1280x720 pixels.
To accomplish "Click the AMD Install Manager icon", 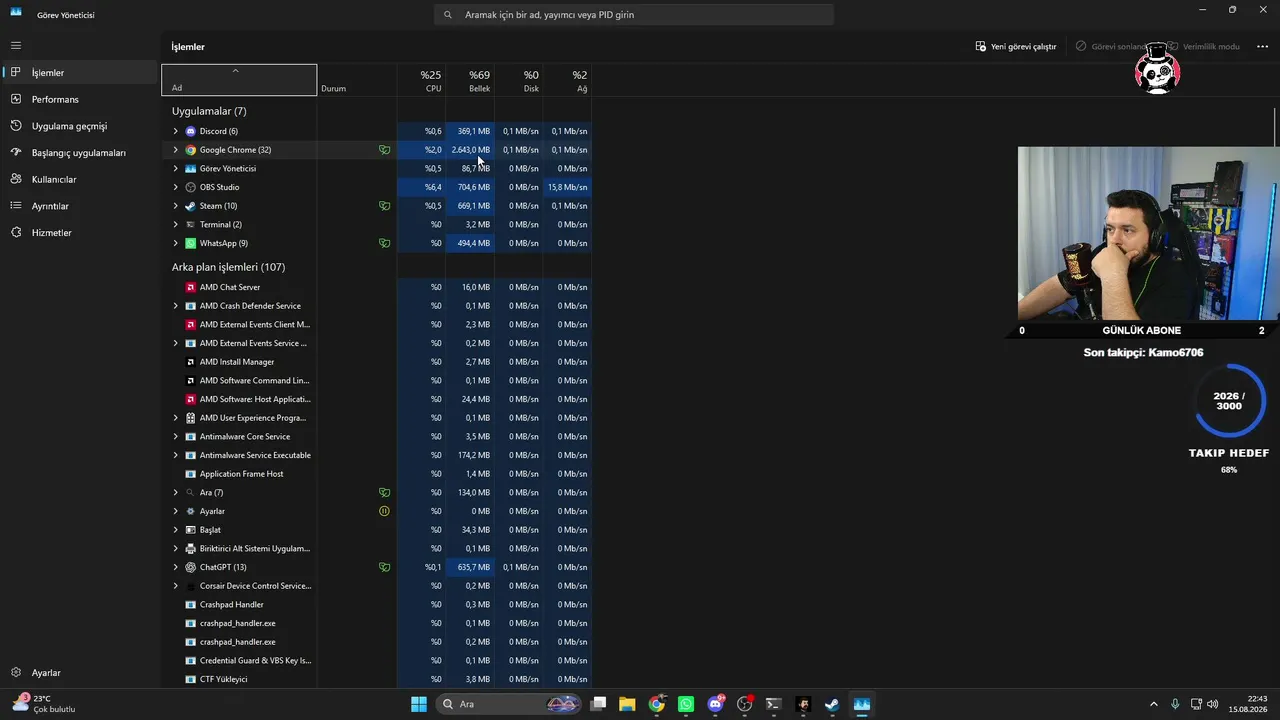I will [191, 362].
